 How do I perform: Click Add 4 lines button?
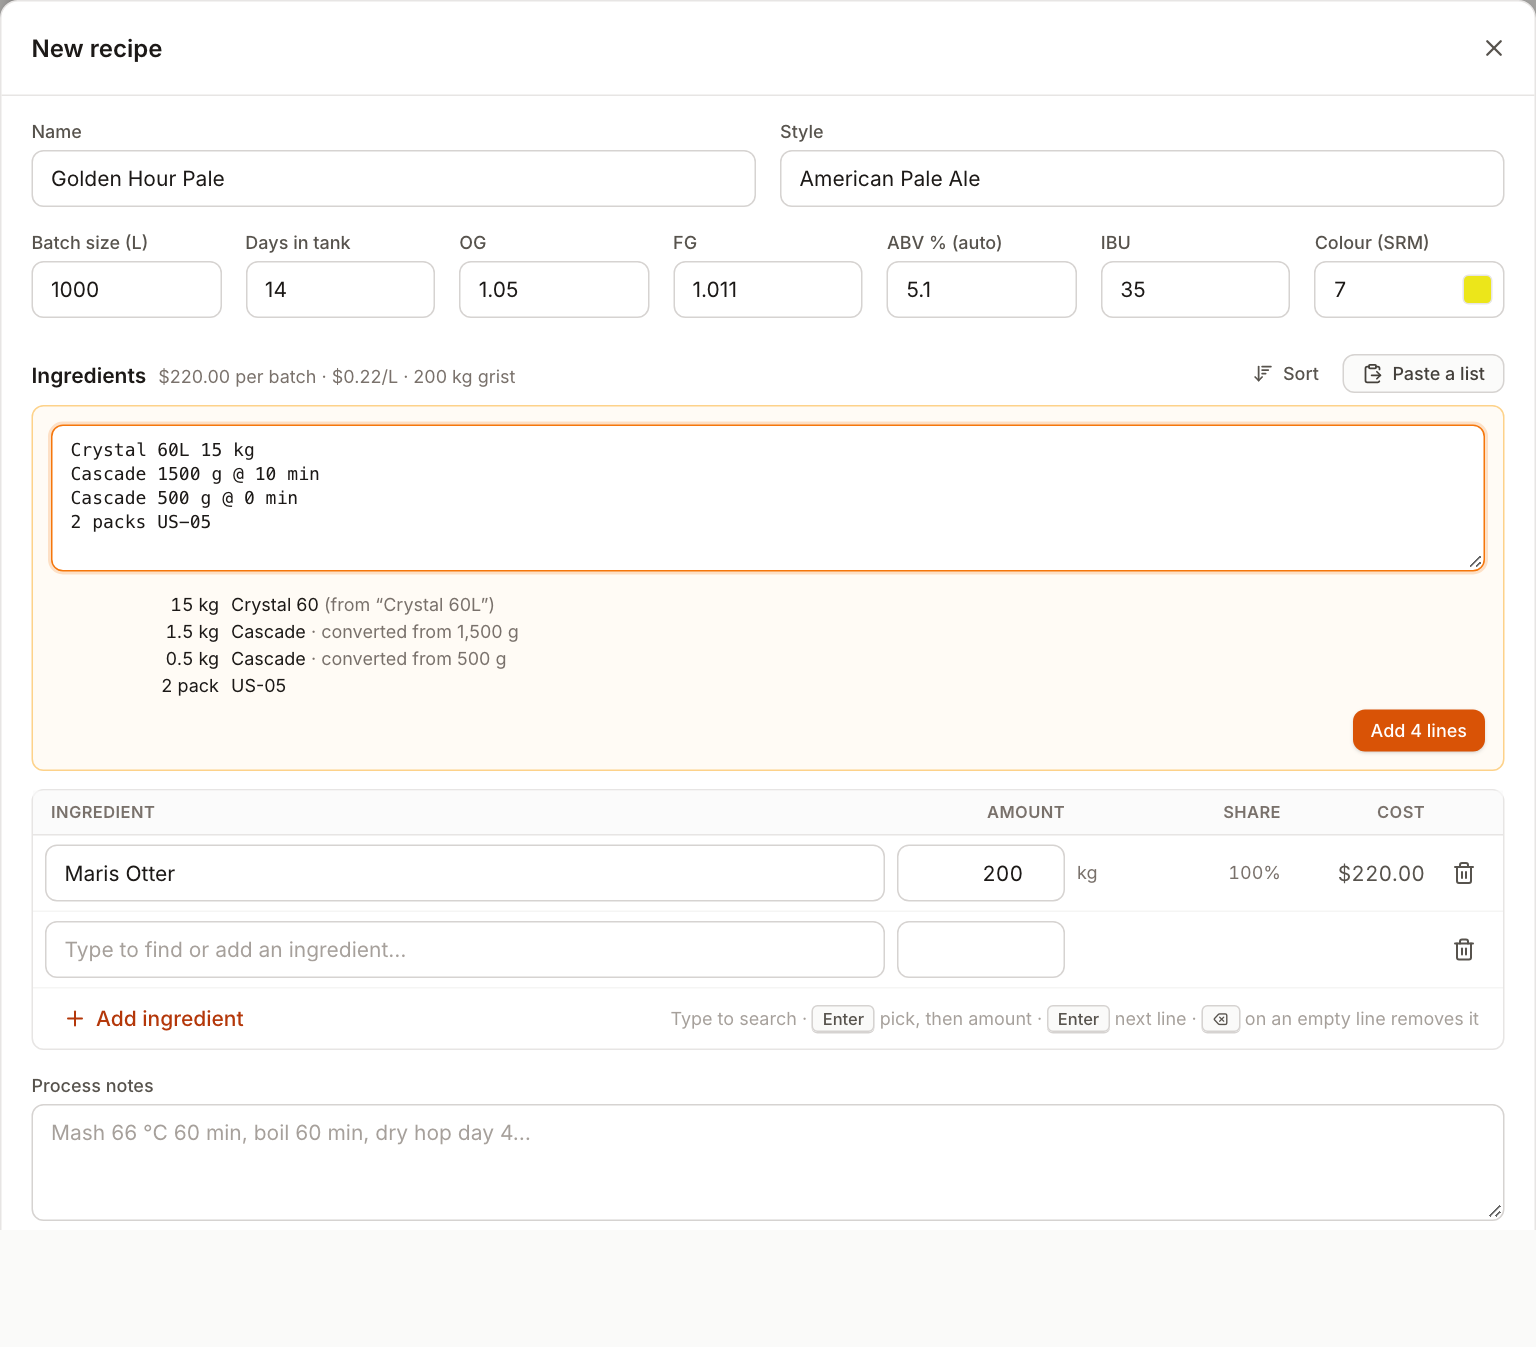coord(1418,731)
